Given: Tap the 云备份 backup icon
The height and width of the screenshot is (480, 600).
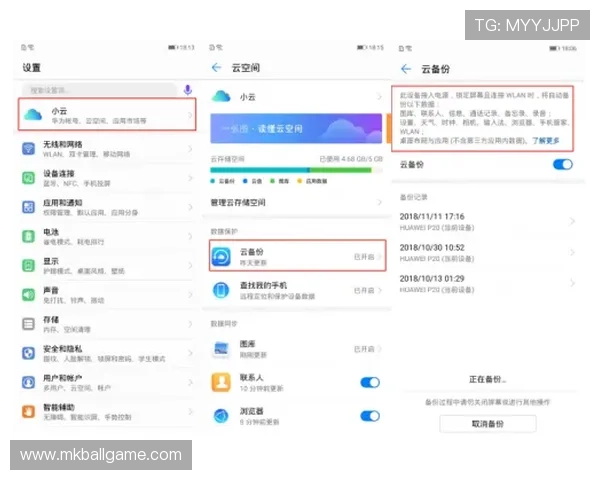Looking at the screenshot, I should 221,256.
